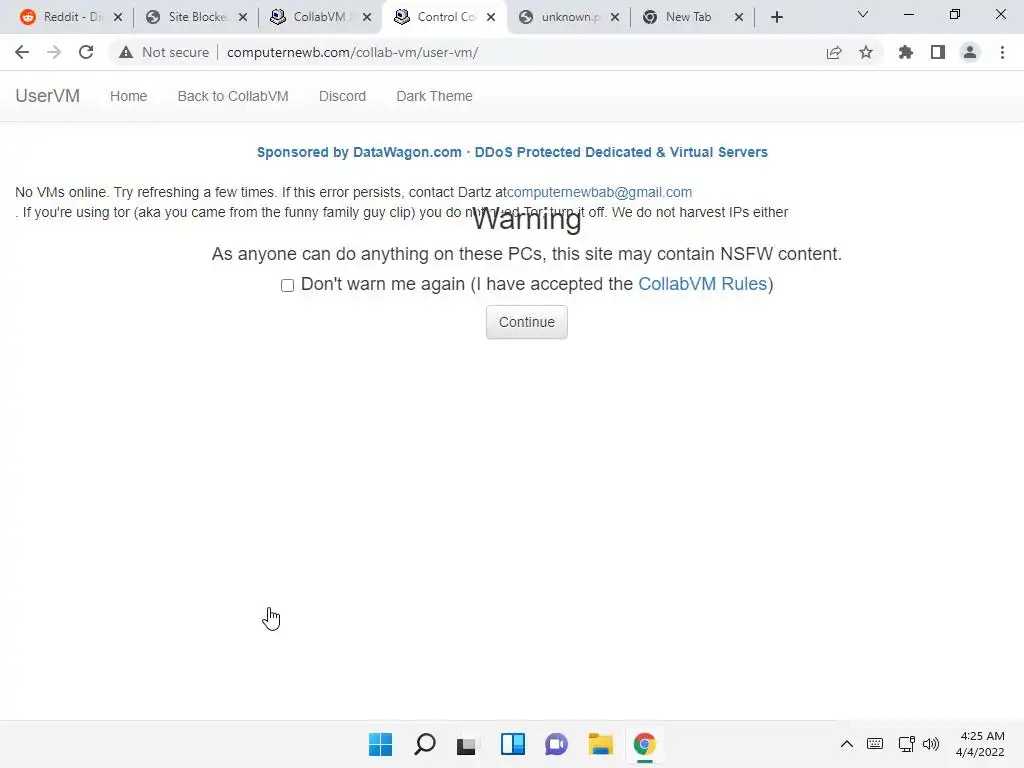Open the CollabVM Rules link
The width and height of the screenshot is (1024, 768).
pos(702,283)
